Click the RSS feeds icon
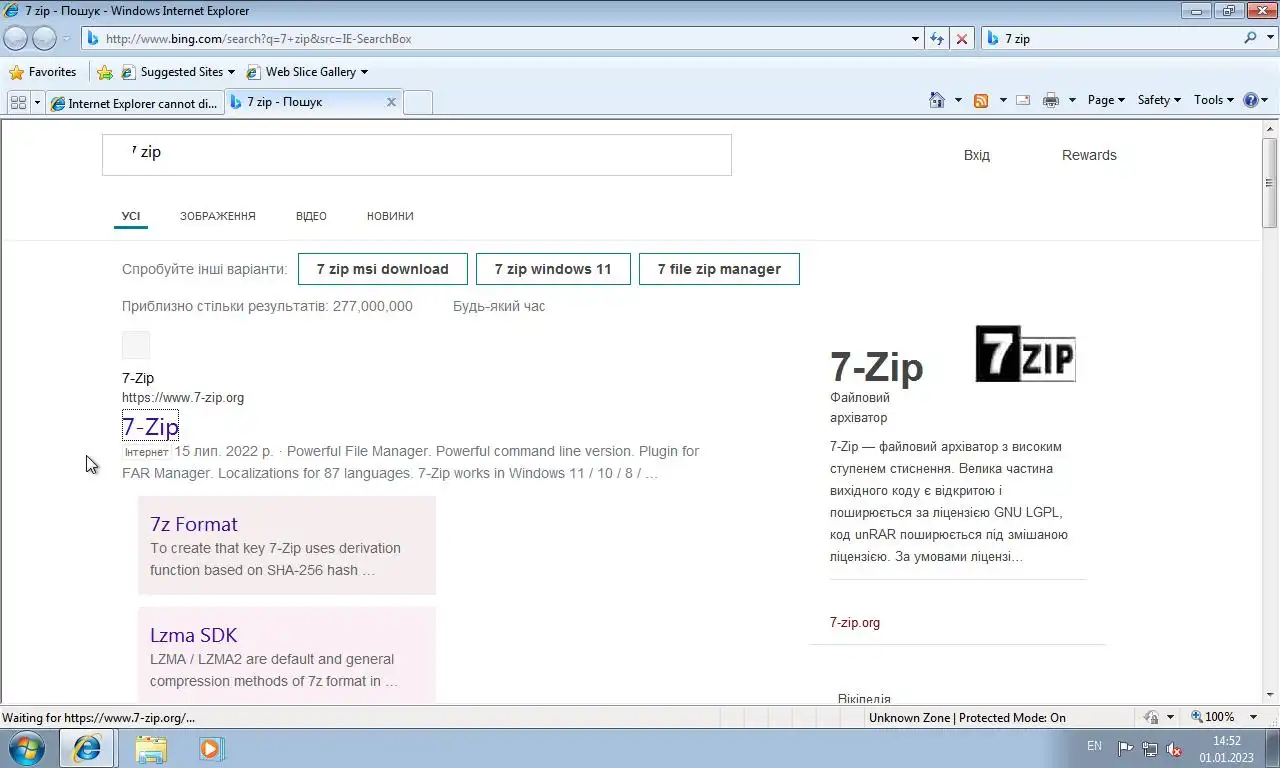Image resolution: width=1280 pixels, height=768 pixels. (x=981, y=100)
